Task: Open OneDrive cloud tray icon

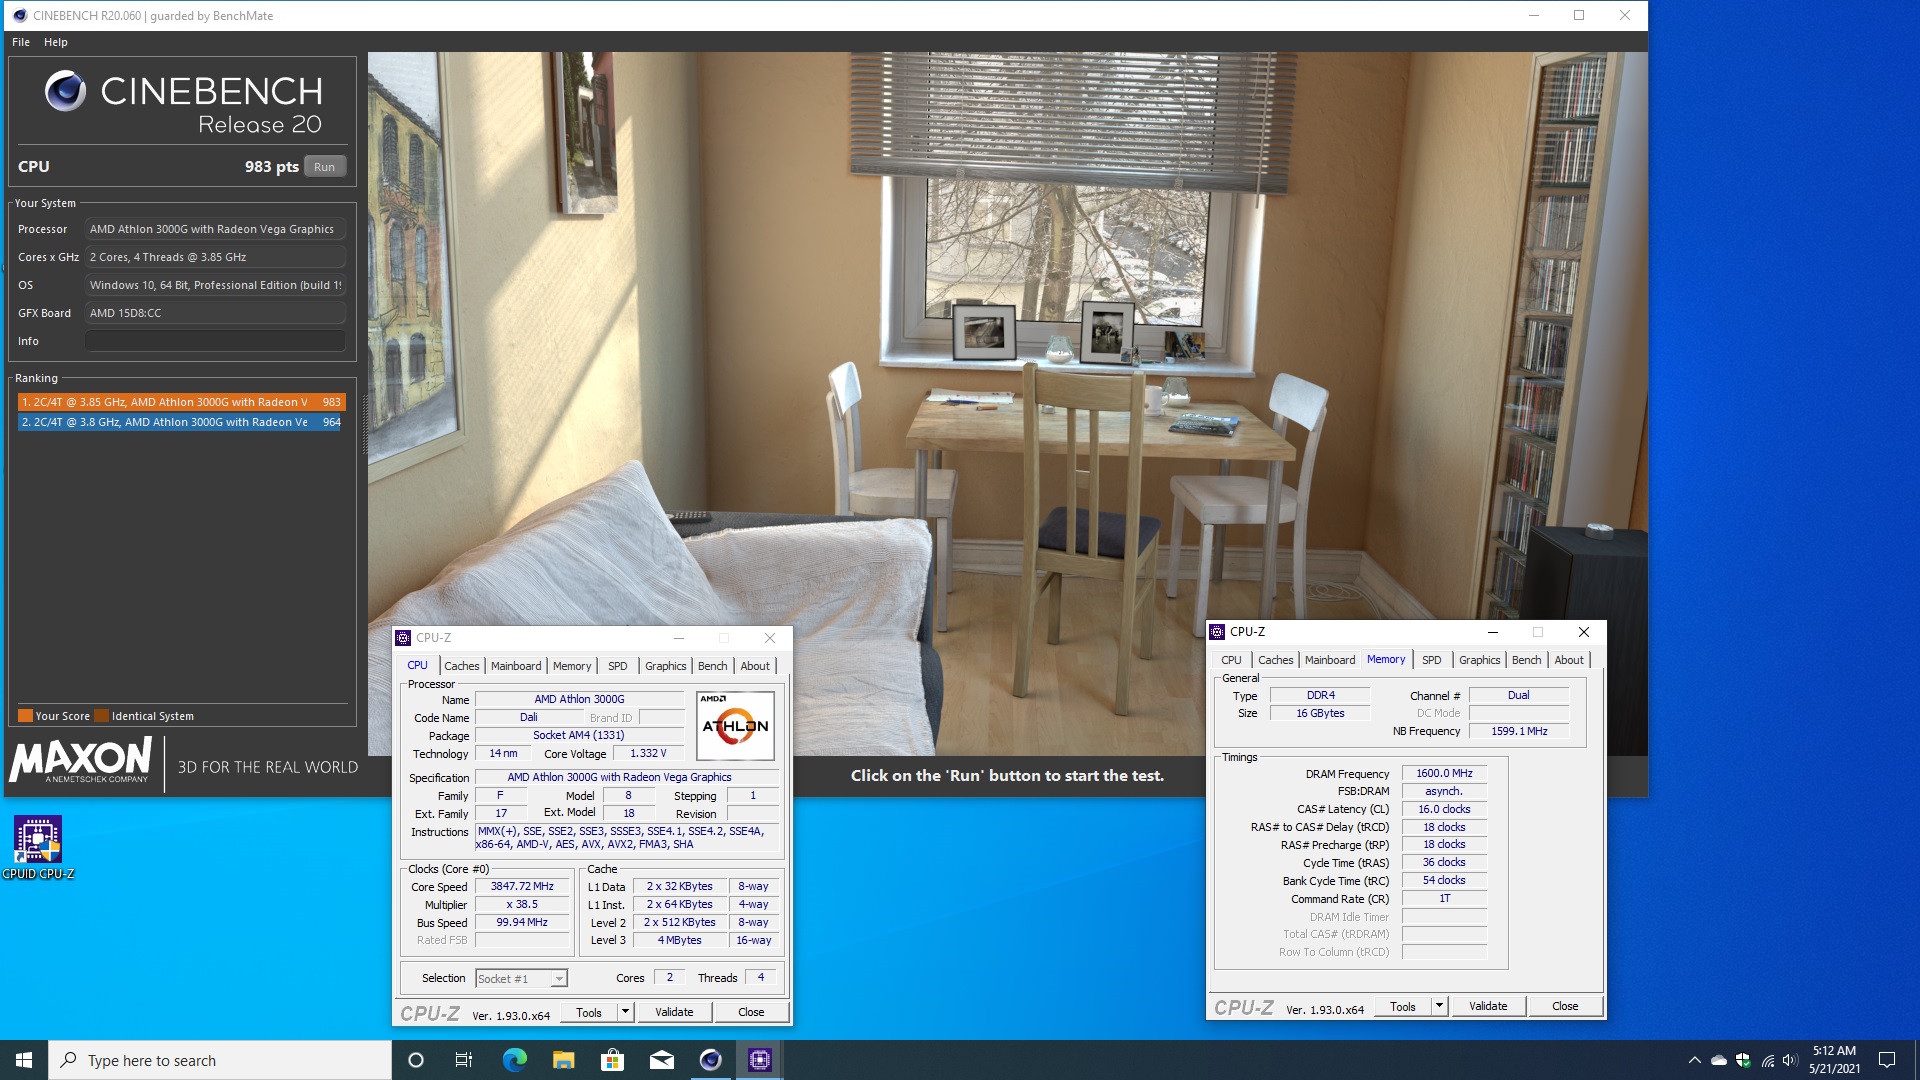Action: 1719,1060
